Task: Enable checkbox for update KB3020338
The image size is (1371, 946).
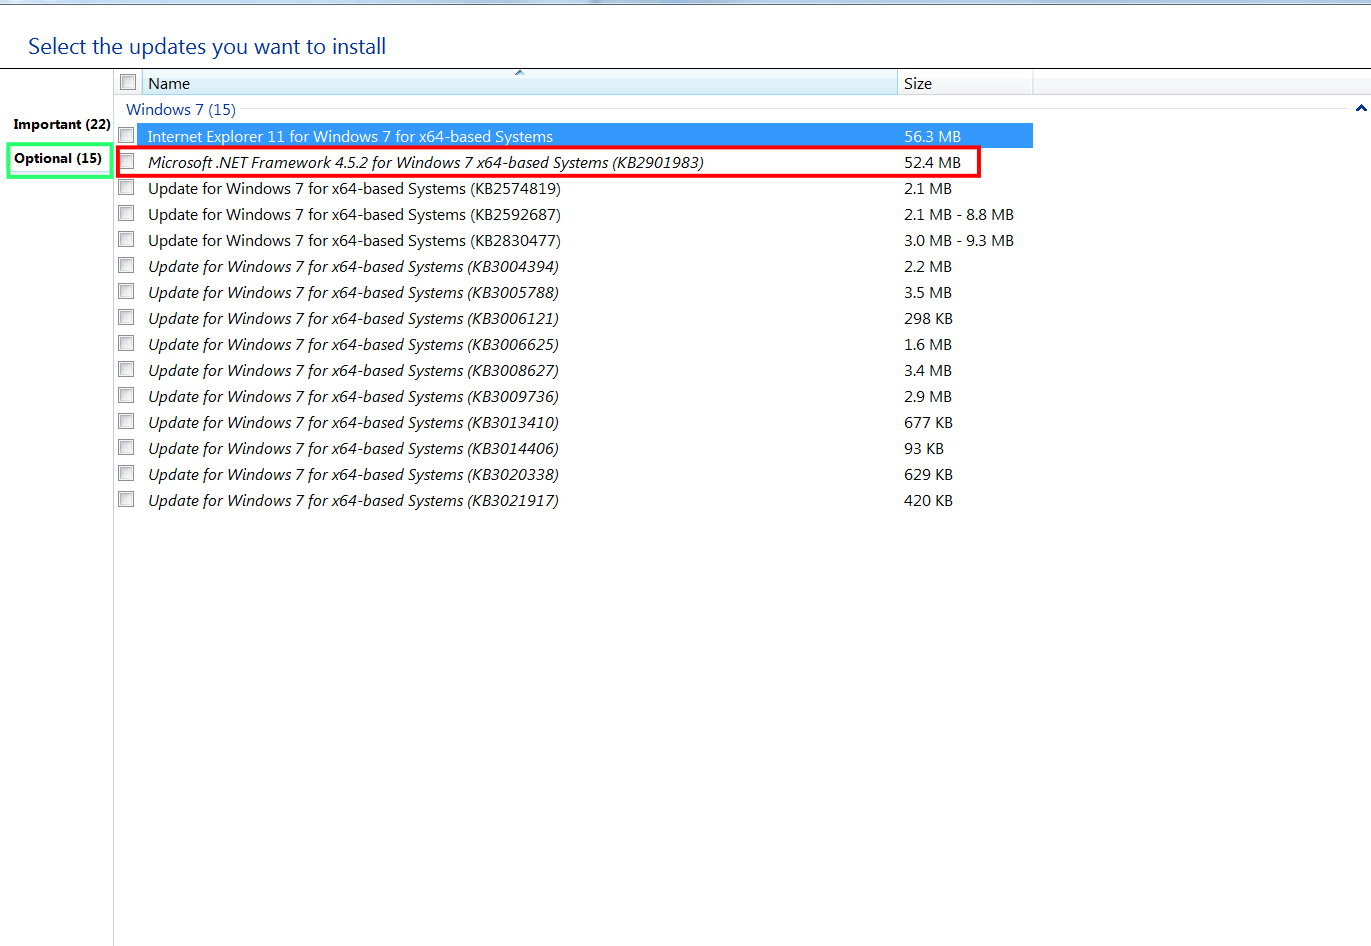Action: point(126,473)
